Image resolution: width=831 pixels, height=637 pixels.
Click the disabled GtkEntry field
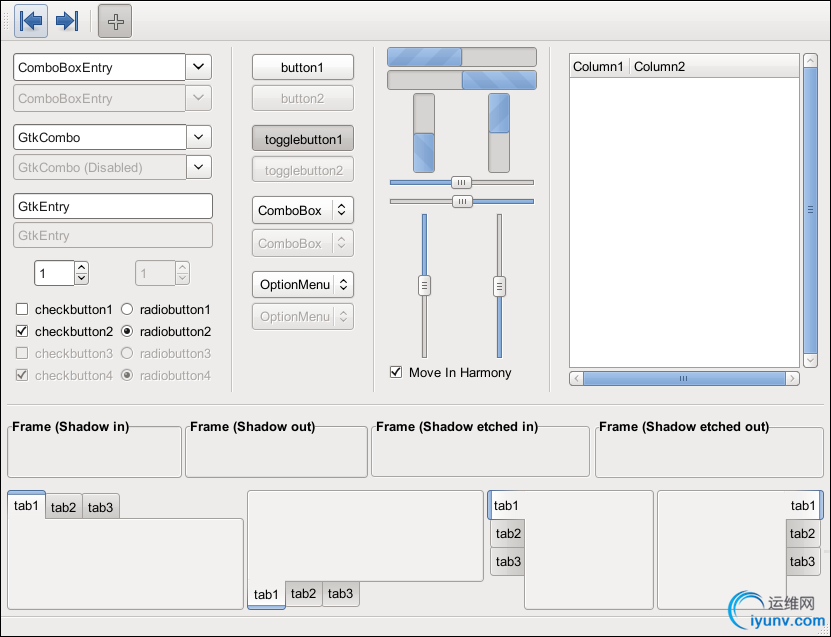point(113,235)
